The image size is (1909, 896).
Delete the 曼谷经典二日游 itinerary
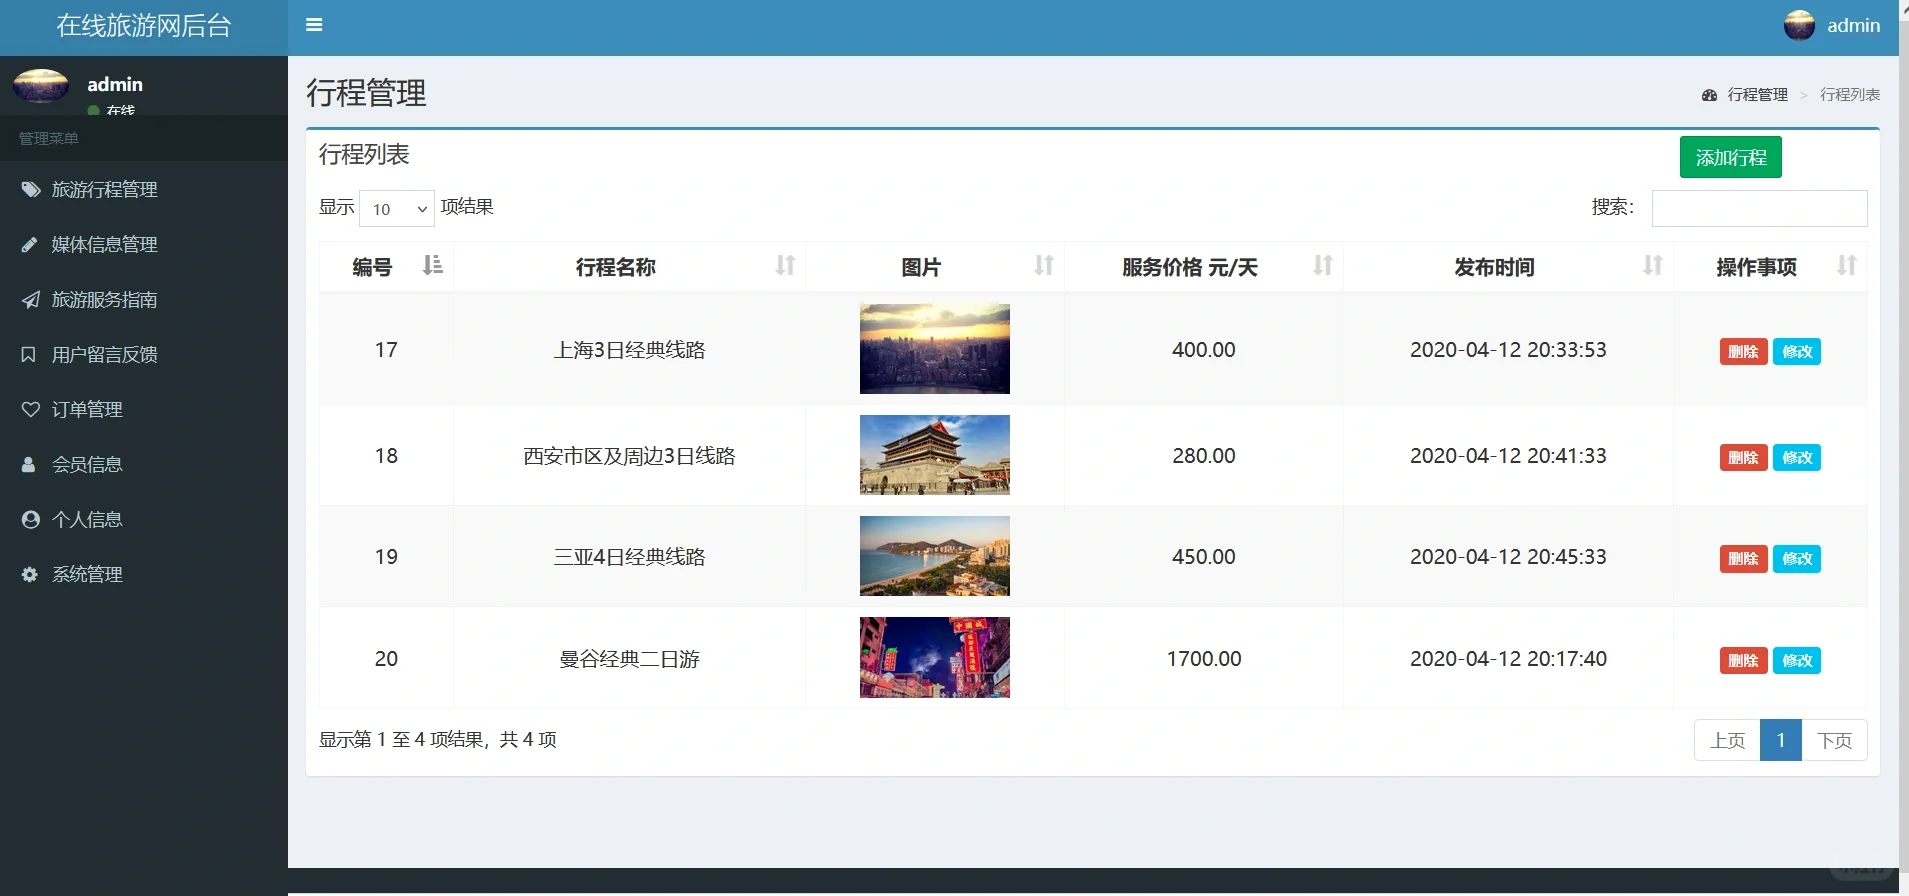1743,660
